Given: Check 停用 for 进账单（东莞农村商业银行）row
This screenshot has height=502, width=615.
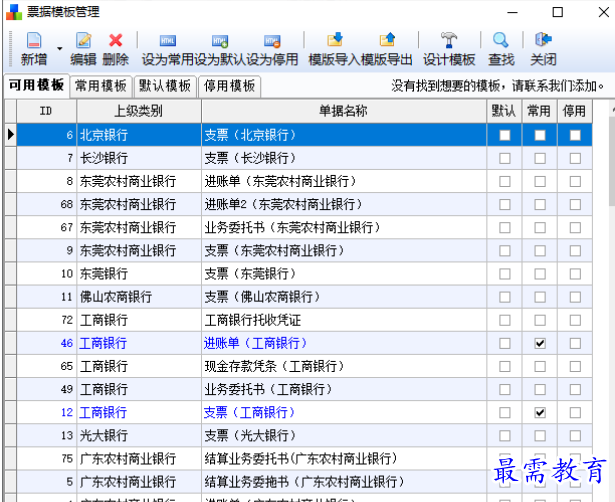Looking at the screenshot, I should 575,182.
